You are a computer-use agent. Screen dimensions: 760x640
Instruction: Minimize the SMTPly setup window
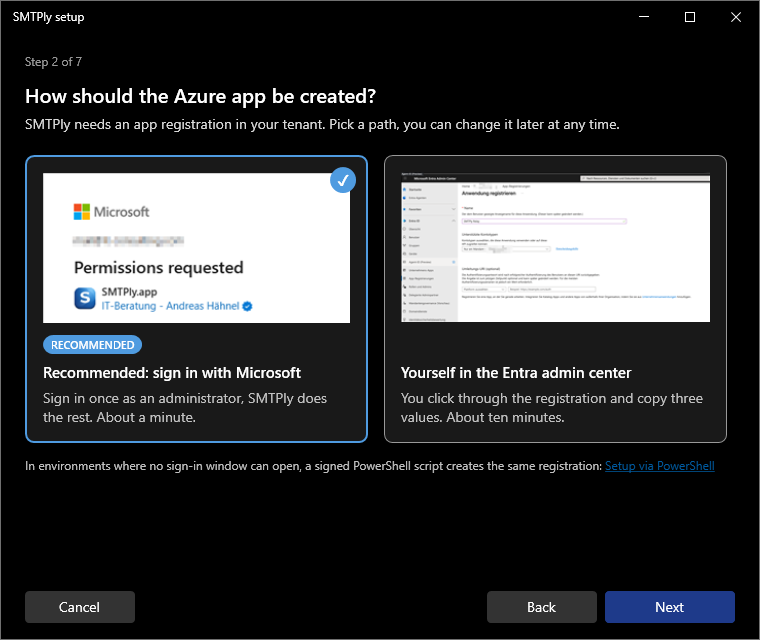644,17
